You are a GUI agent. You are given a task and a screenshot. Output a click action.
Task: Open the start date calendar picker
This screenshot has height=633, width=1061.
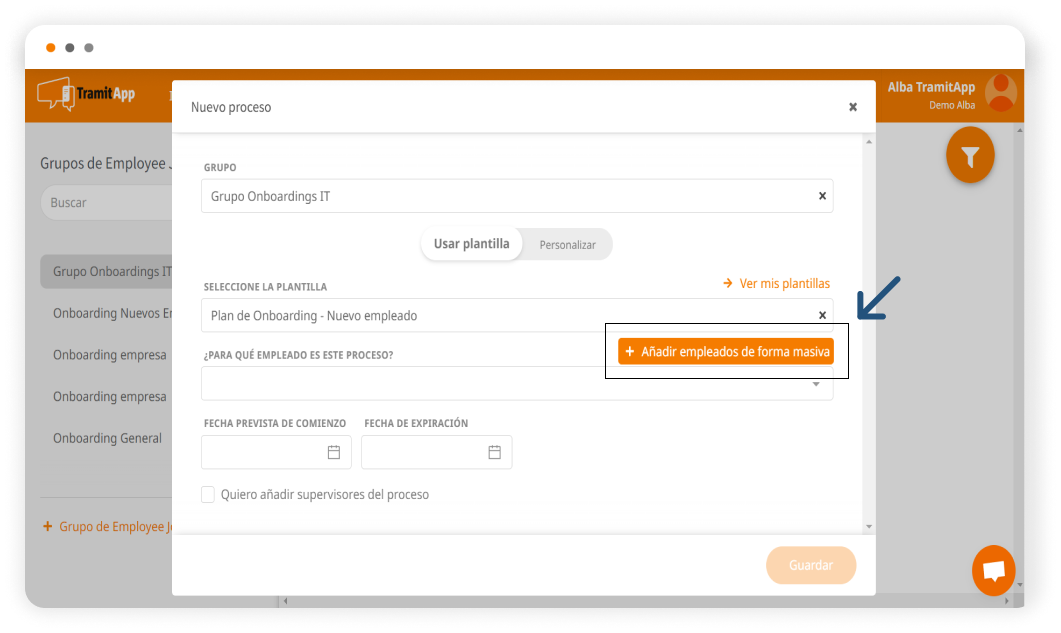click(334, 452)
